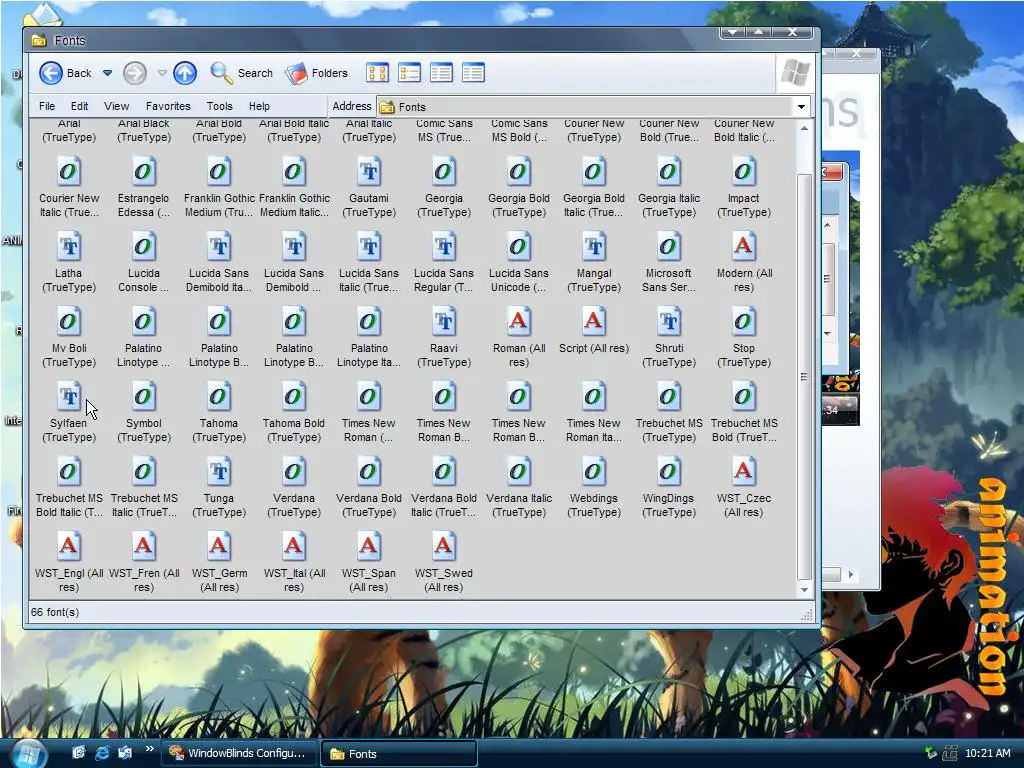
Task: Open the Edit menu
Action: (80, 106)
